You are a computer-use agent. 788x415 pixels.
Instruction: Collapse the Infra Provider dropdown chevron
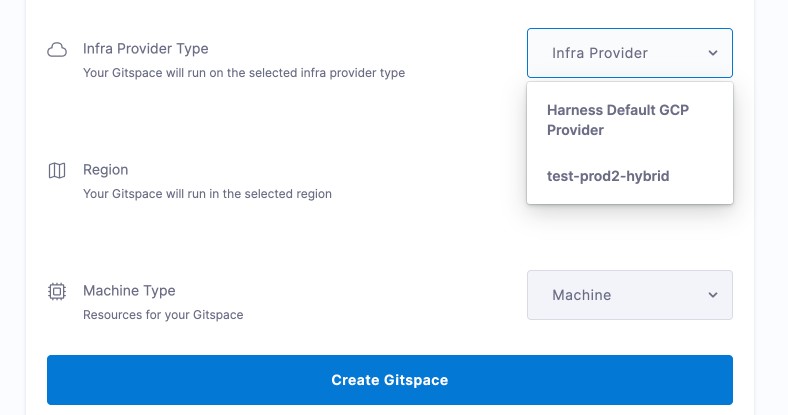pyautogui.click(x=712, y=53)
